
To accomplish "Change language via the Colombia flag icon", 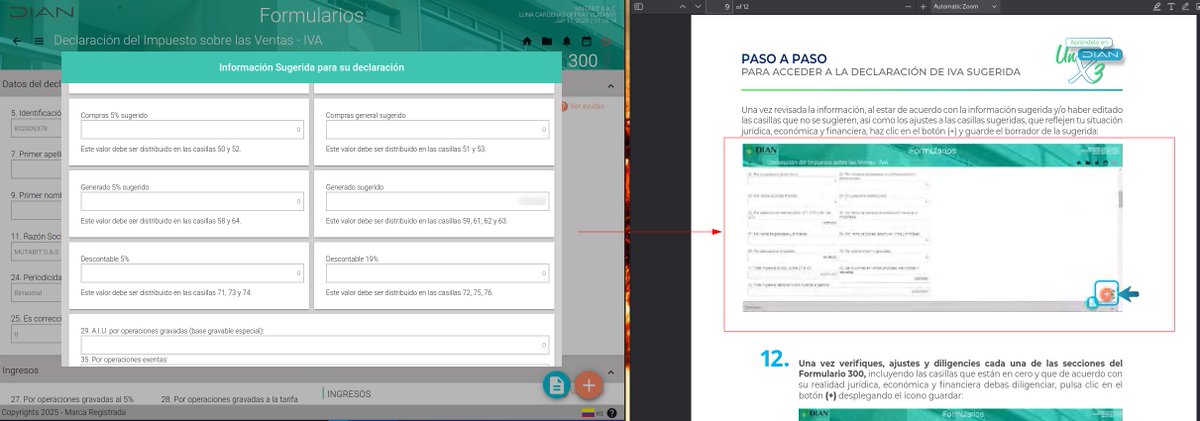I will [x=587, y=413].
